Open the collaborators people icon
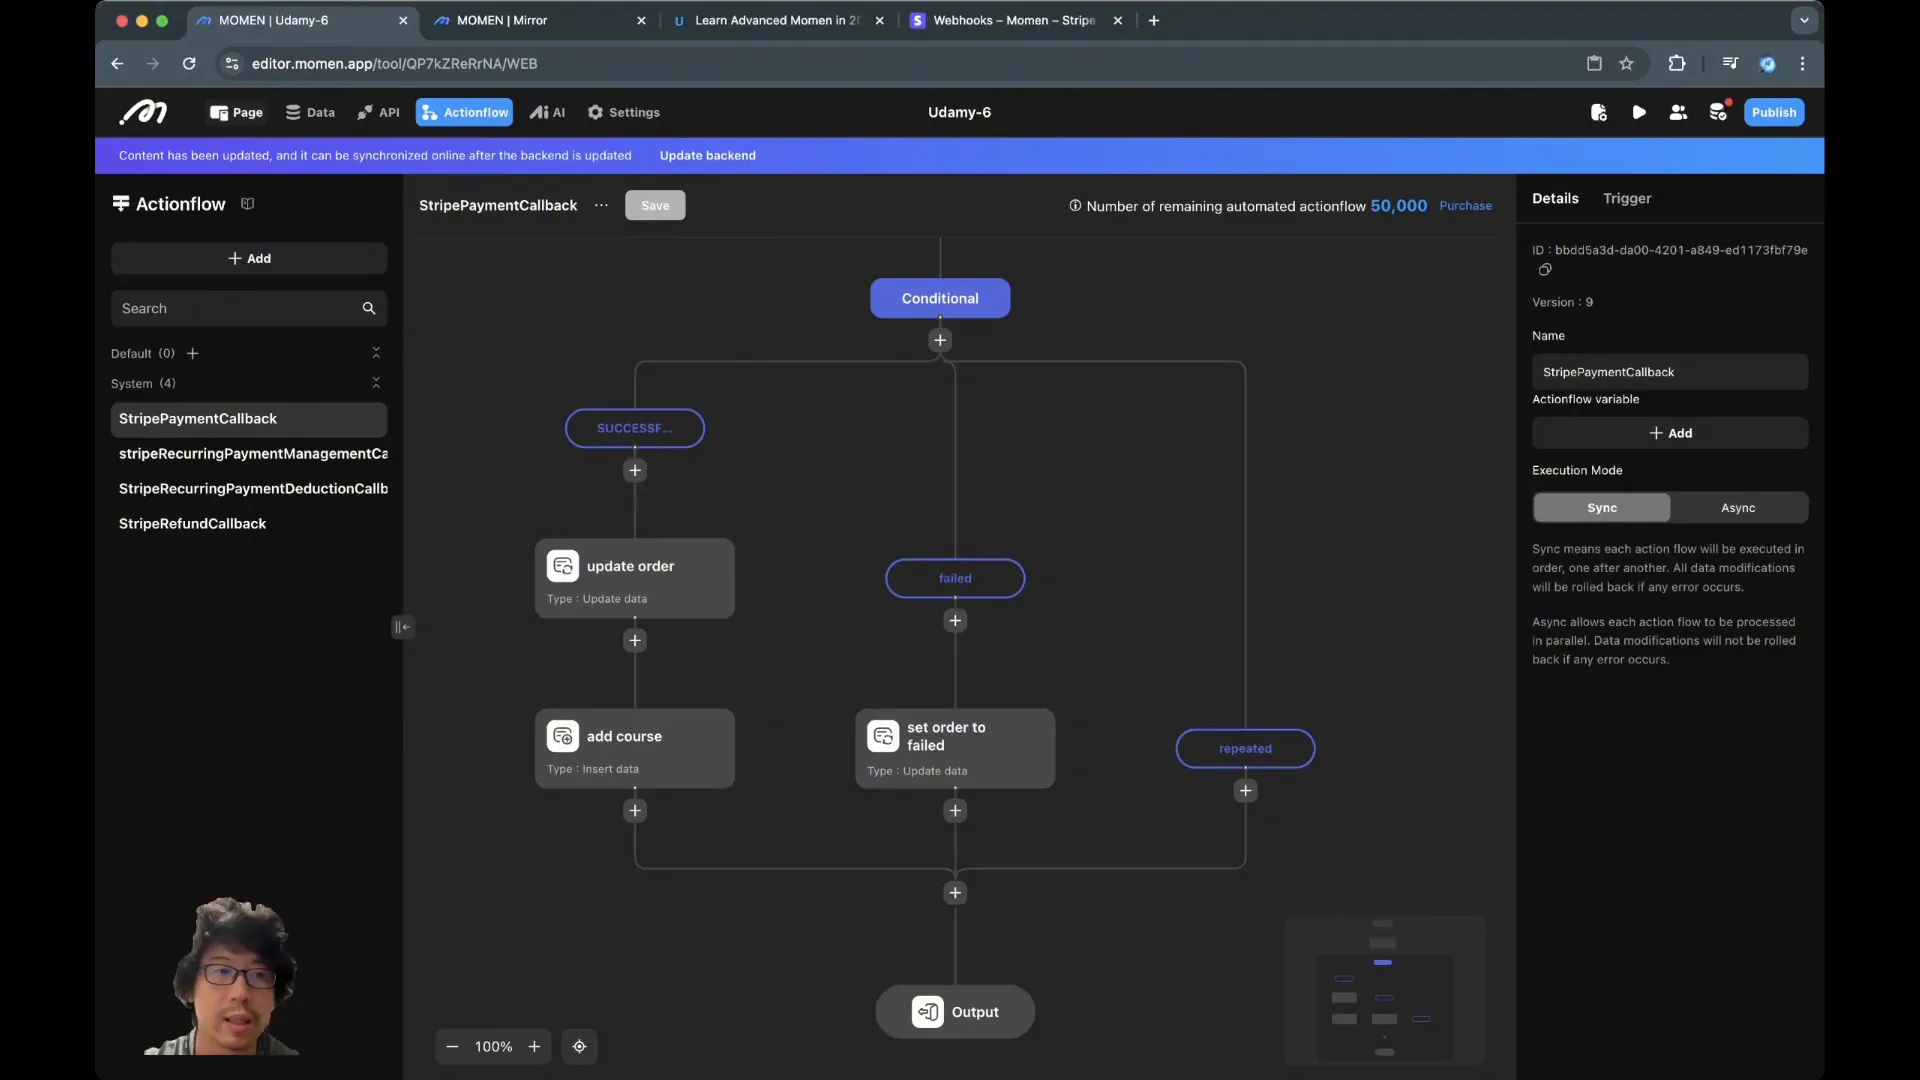 (1678, 113)
